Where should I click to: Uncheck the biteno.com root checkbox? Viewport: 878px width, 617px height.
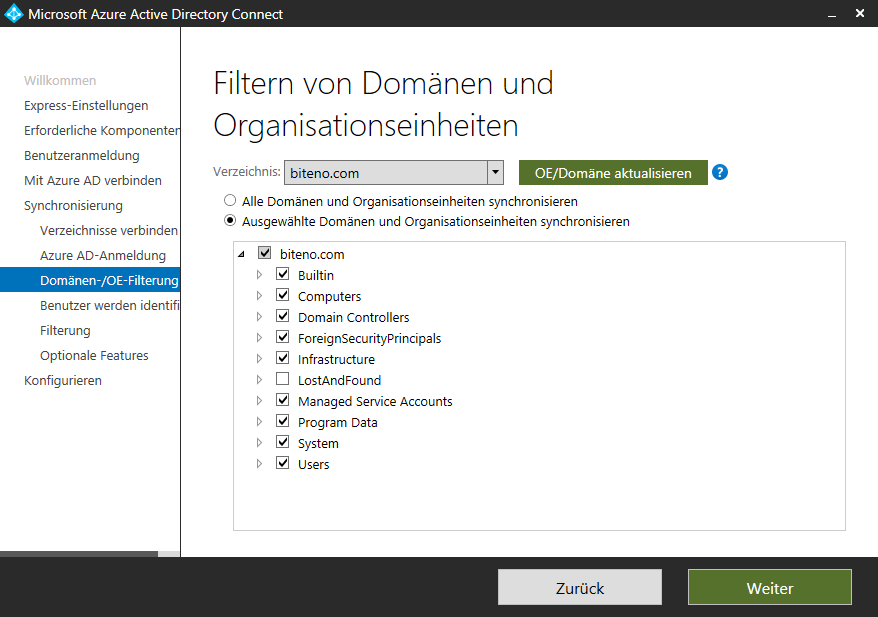[264, 253]
